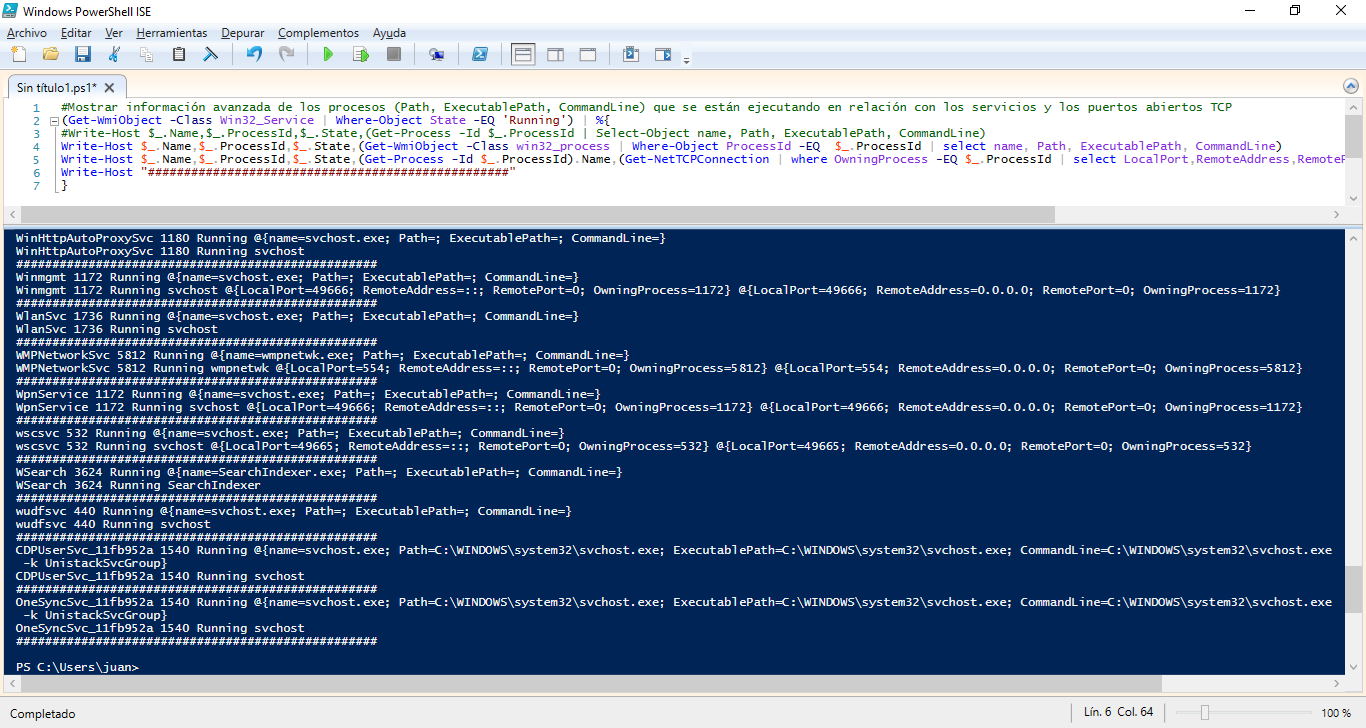The image size is (1366, 728).
Task: Save the script with the floppy disk icon
Action: [x=82, y=54]
